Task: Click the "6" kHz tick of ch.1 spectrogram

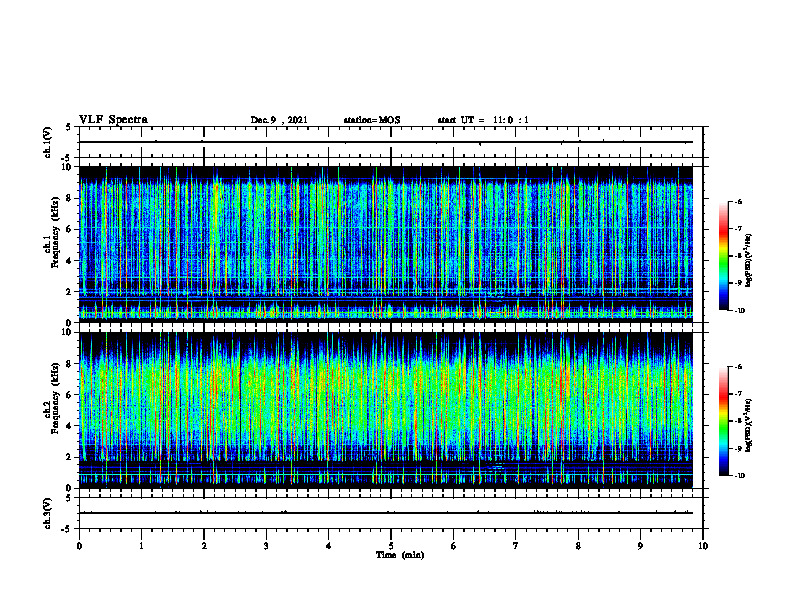Action: click(69, 229)
